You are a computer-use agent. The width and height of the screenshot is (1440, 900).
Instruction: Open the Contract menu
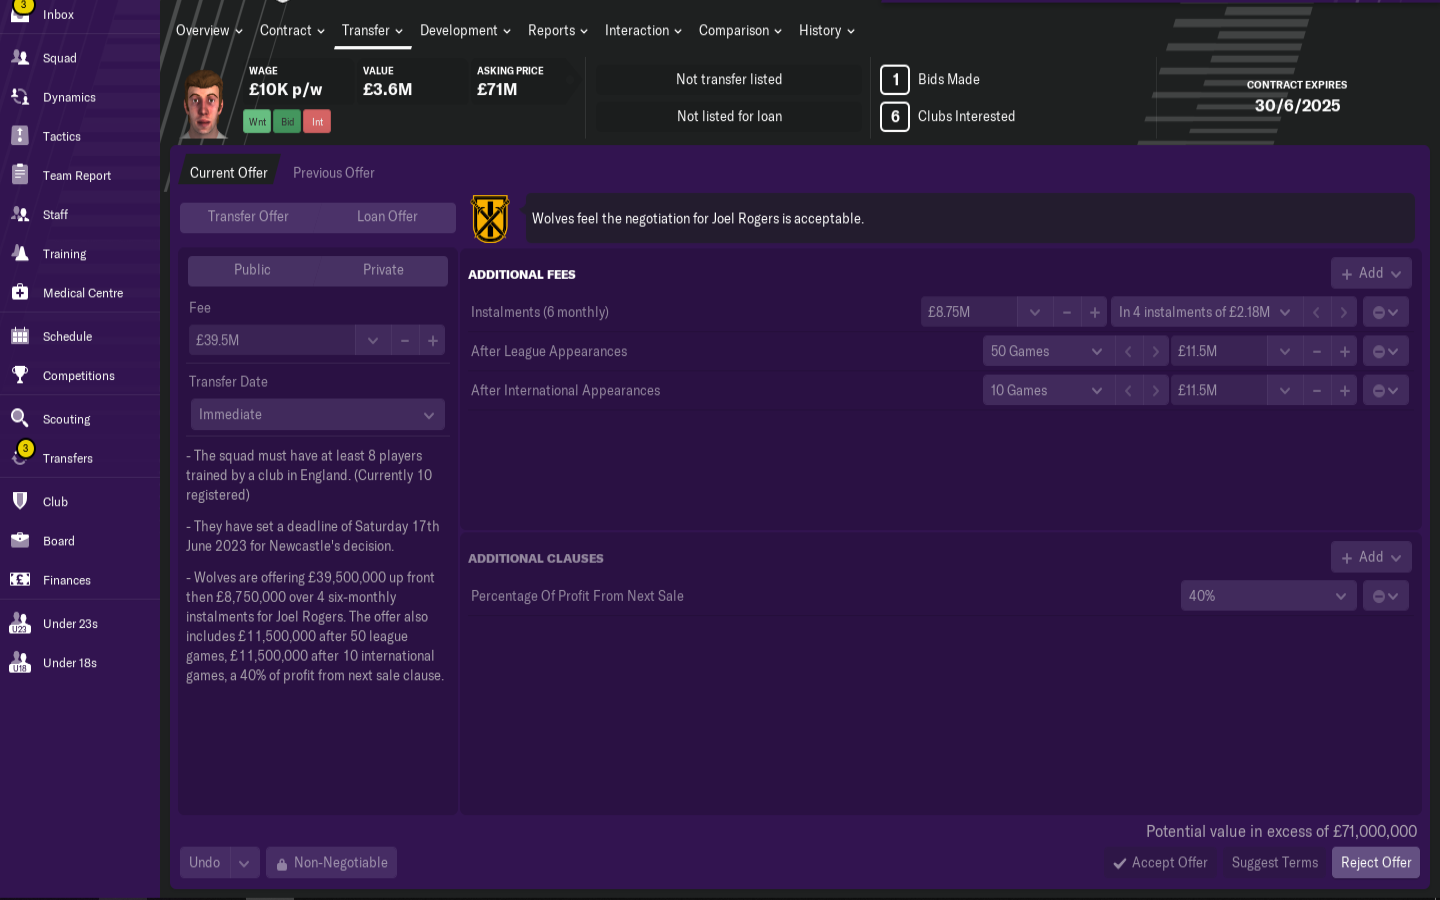coord(292,31)
